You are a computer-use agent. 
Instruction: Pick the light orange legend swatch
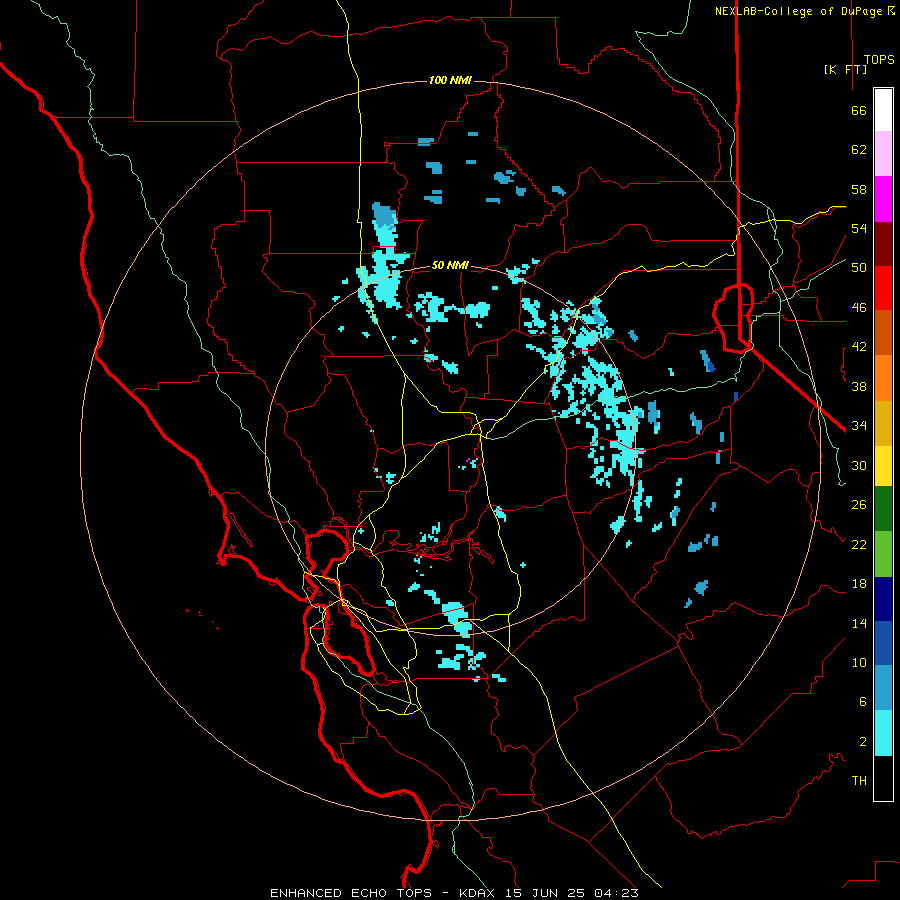point(883,378)
